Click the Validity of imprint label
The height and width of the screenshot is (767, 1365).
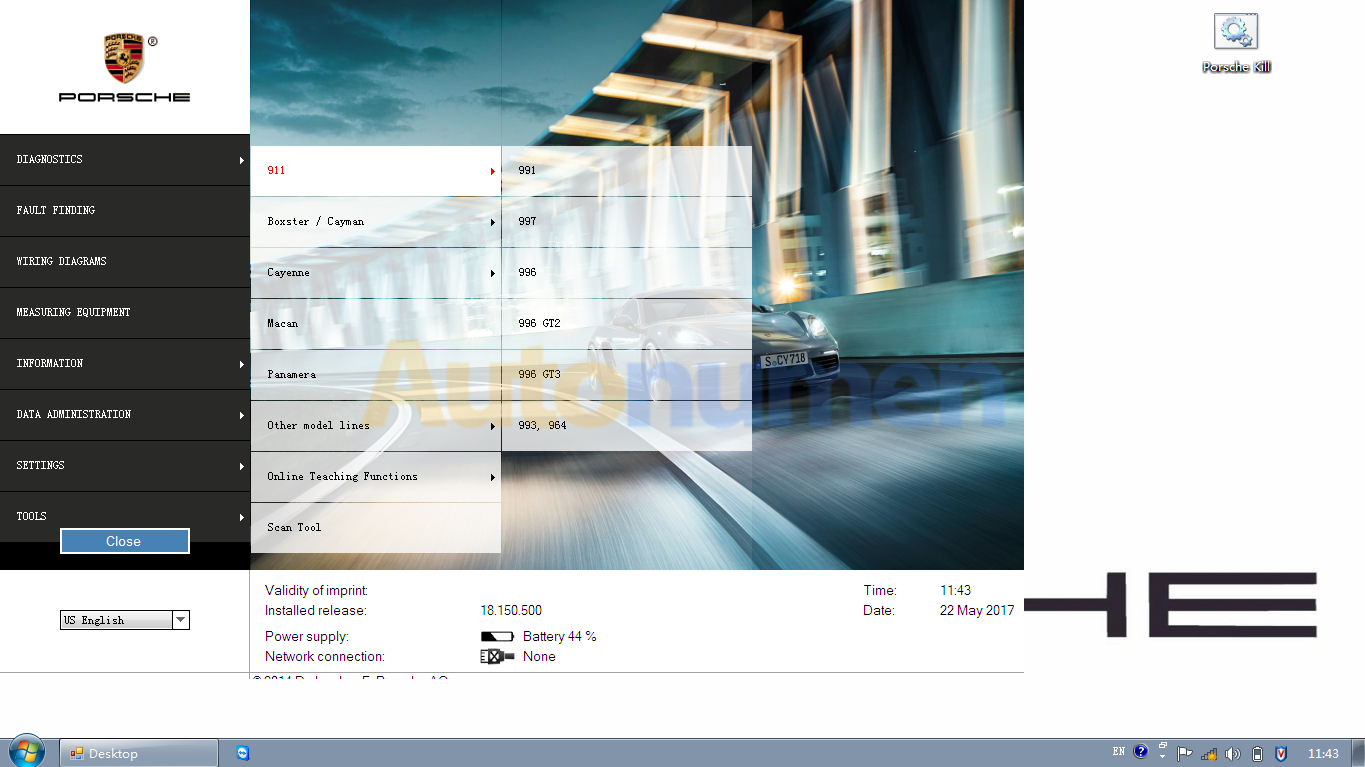coord(316,590)
